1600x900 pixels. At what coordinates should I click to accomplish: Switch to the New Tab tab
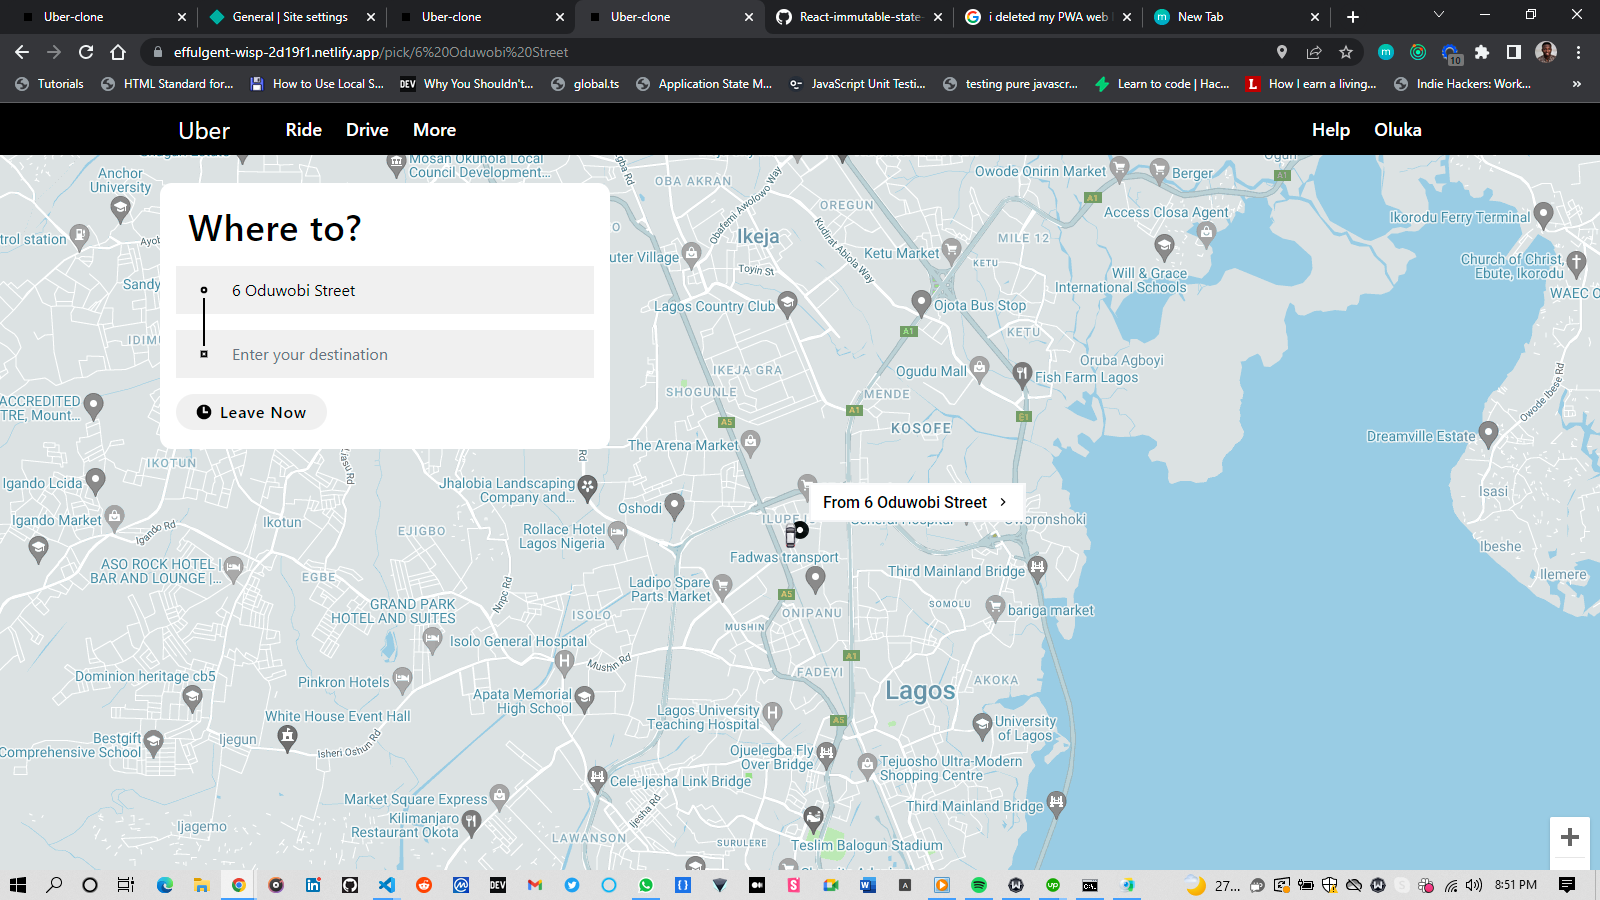click(x=1236, y=17)
